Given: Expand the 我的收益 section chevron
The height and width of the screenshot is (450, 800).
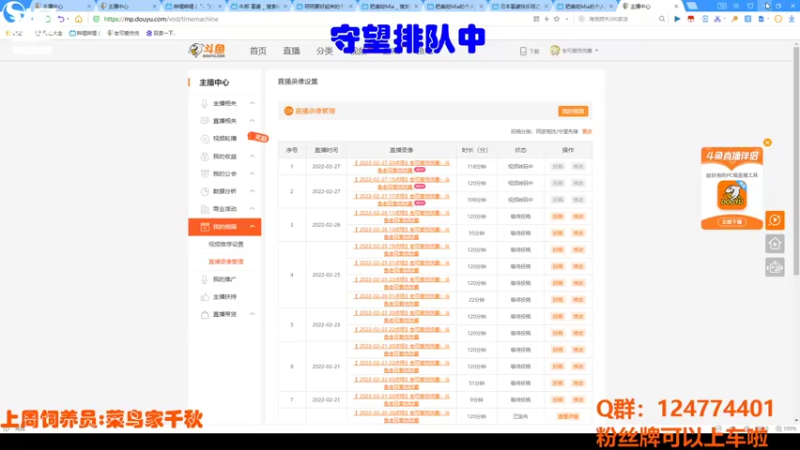Looking at the screenshot, I should [x=252, y=156].
